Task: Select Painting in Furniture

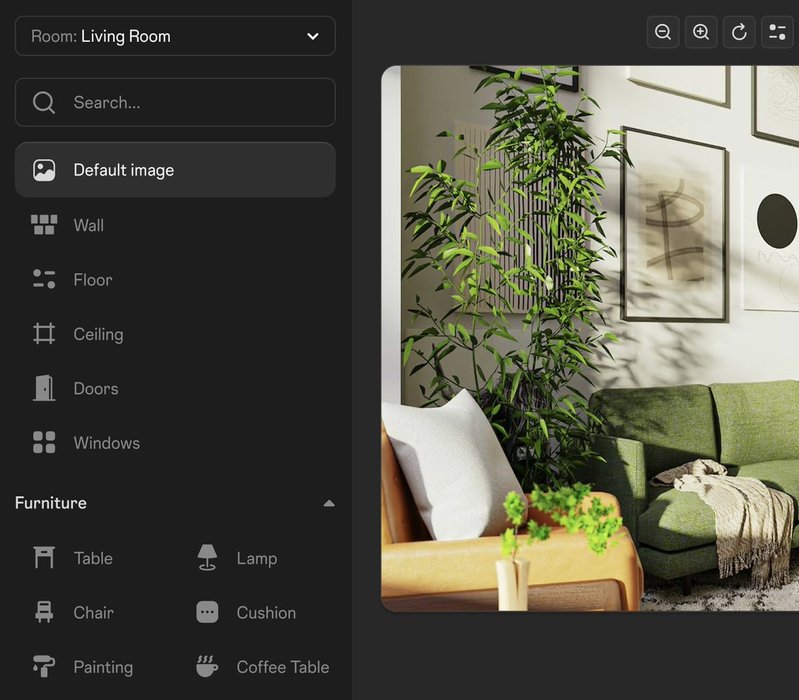Action: tap(83, 667)
